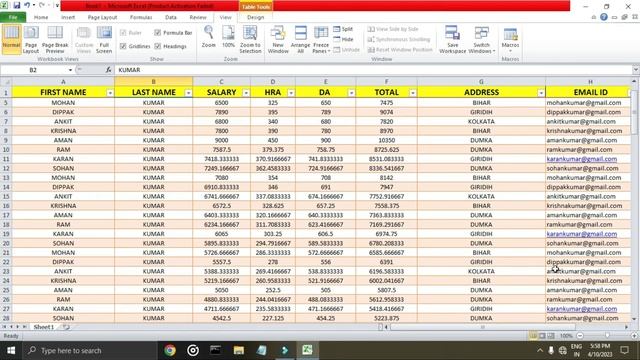Click Zoom to Selection

tap(250, 40)
